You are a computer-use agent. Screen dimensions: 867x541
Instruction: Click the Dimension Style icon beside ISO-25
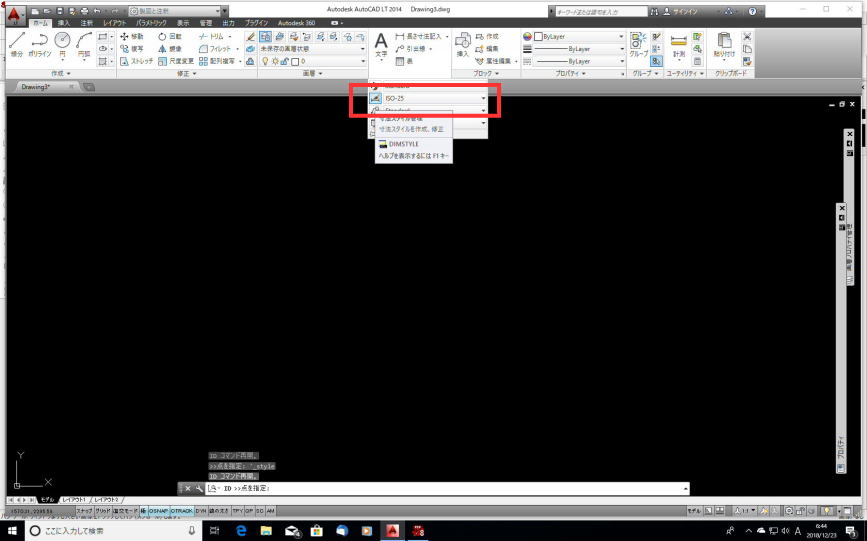click(x=375, y=98)
